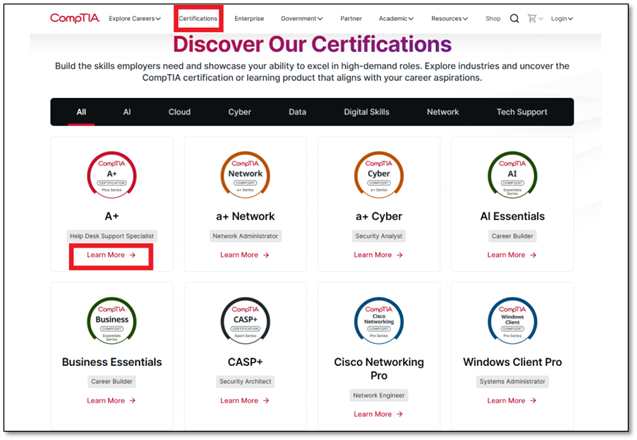This screenshot has height=440, width=637.
Task: Click Learn More under CASP+
Action: point(245,401)
